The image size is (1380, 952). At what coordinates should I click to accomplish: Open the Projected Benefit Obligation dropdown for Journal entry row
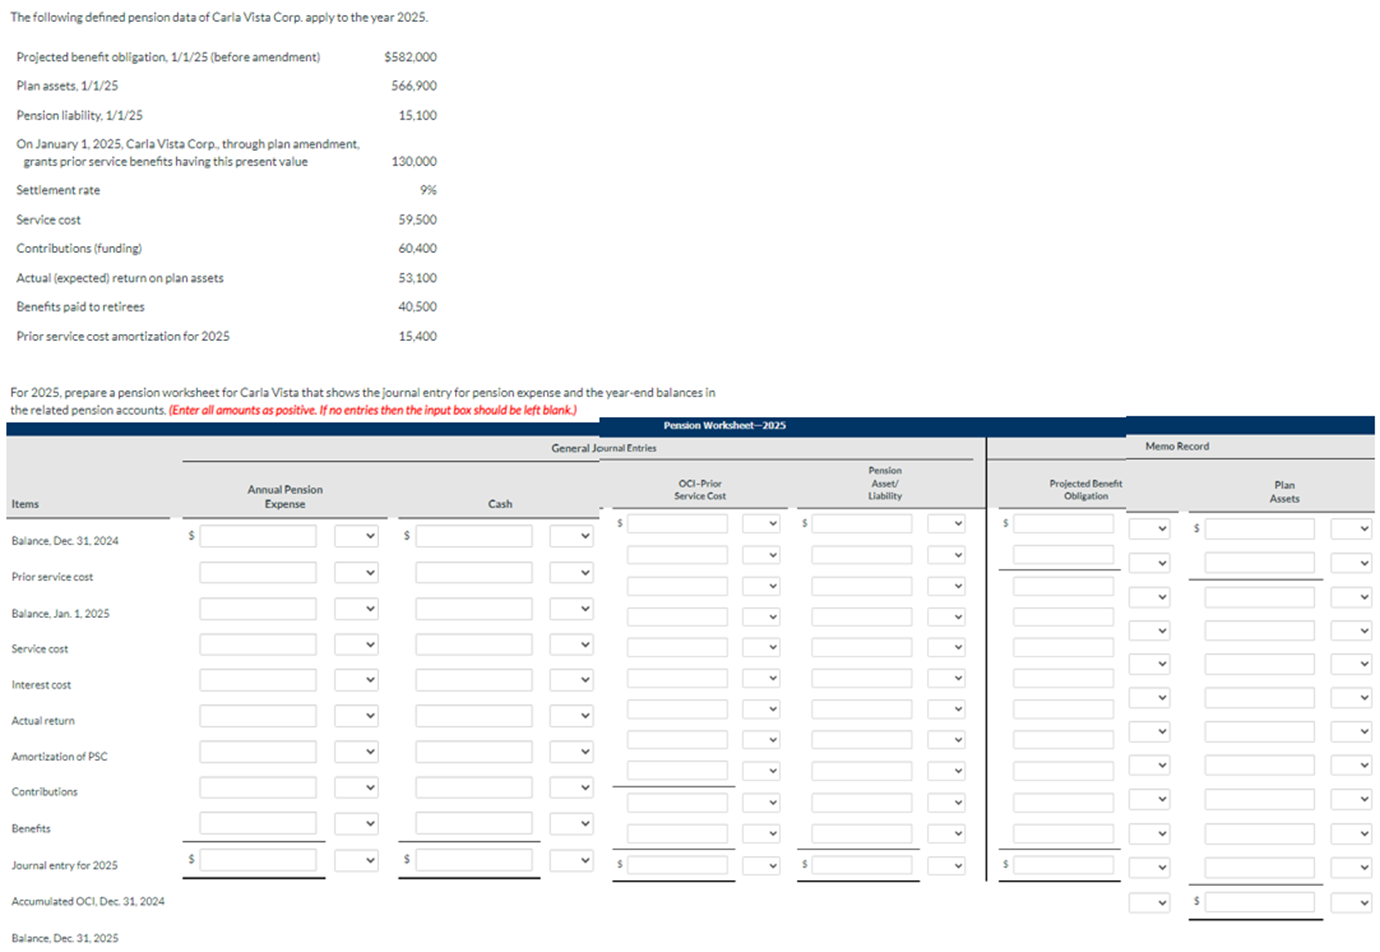[x=1151, y=866]
